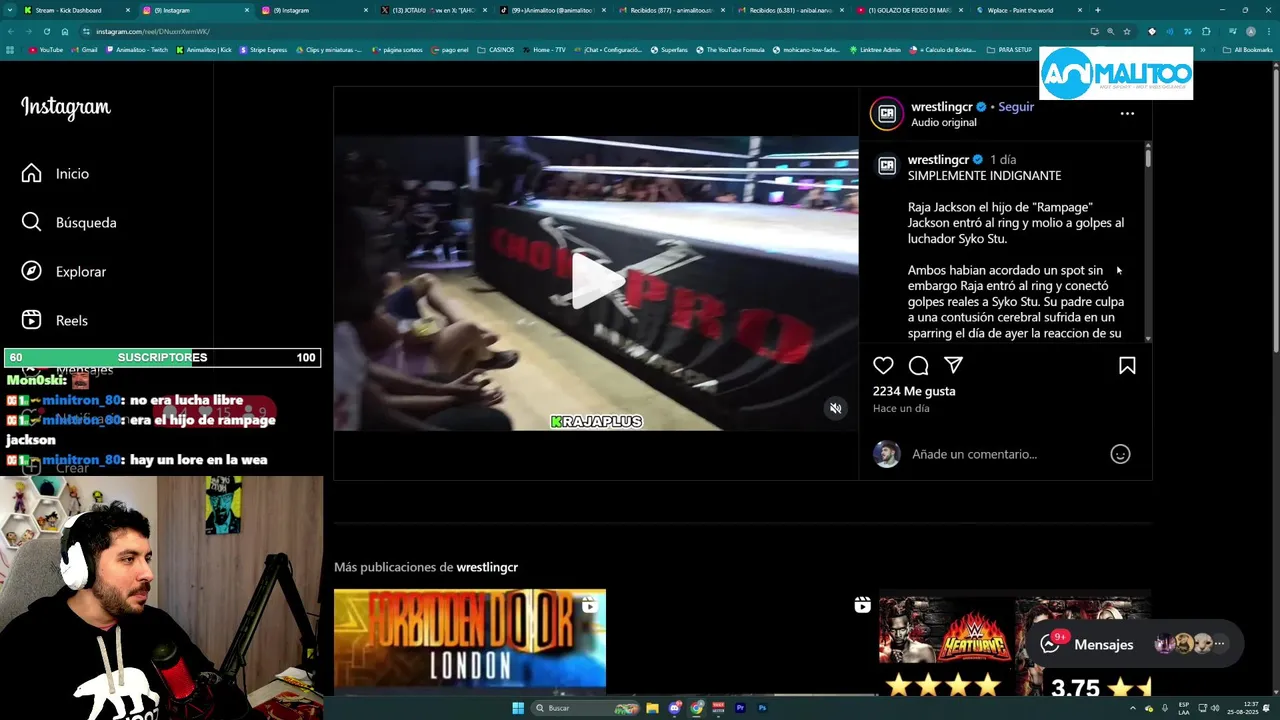Click the browser home button

(x=64, y=32)
